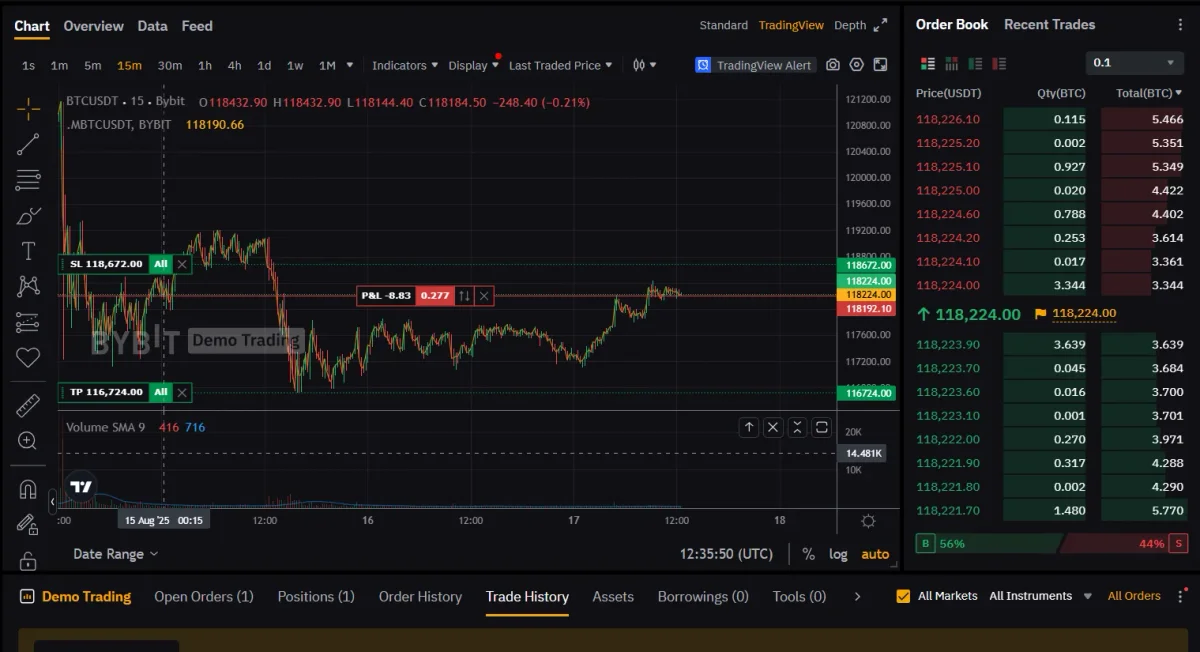The height and width of the screenshot is (652, 1200).
Task: Switch to Standard chart mode
Action: coord(723,25)
